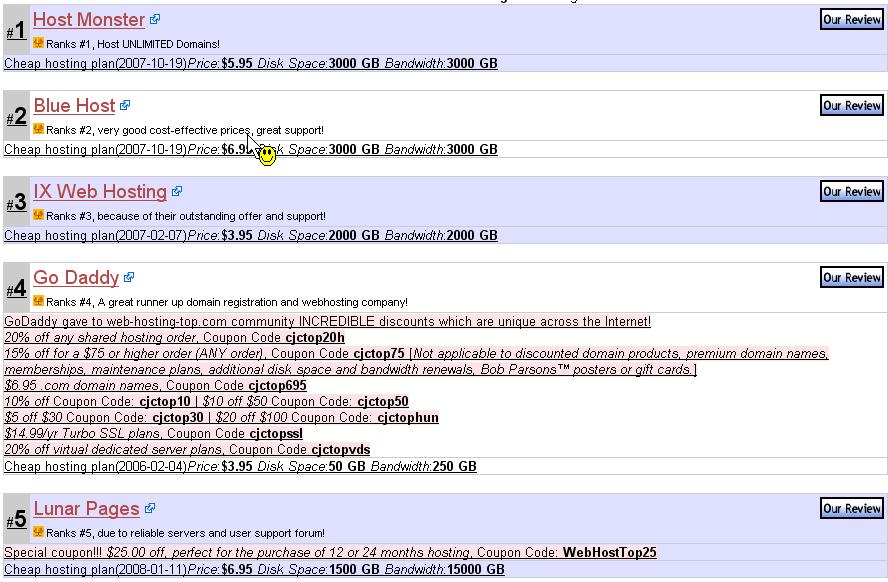Viewport: 888px width, 582px height.
Task: Open Lunar Pages cheap hosting plan $6.95 link
Action: (254, 570)
